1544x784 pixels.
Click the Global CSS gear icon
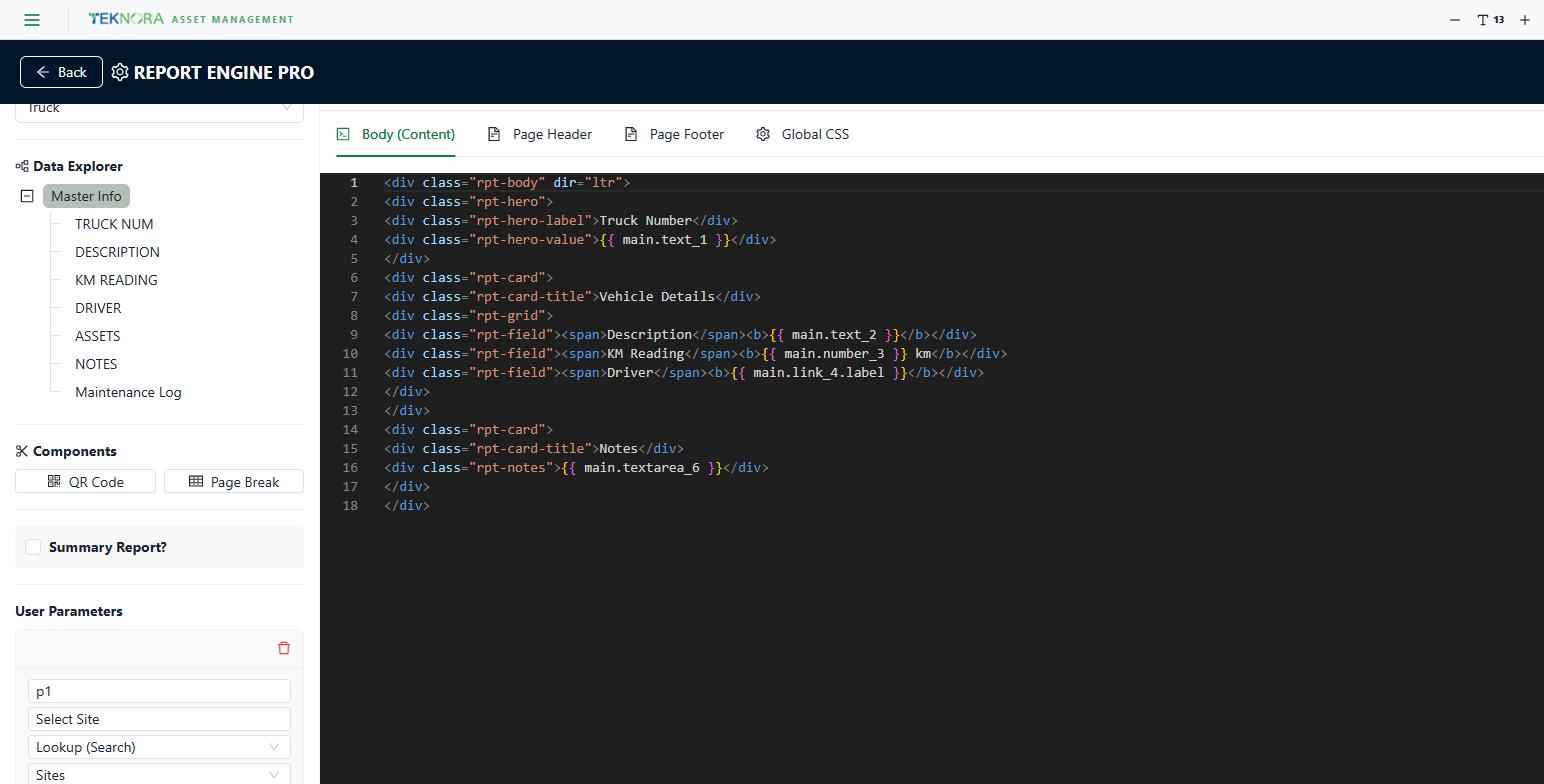[x=763, y=134]
